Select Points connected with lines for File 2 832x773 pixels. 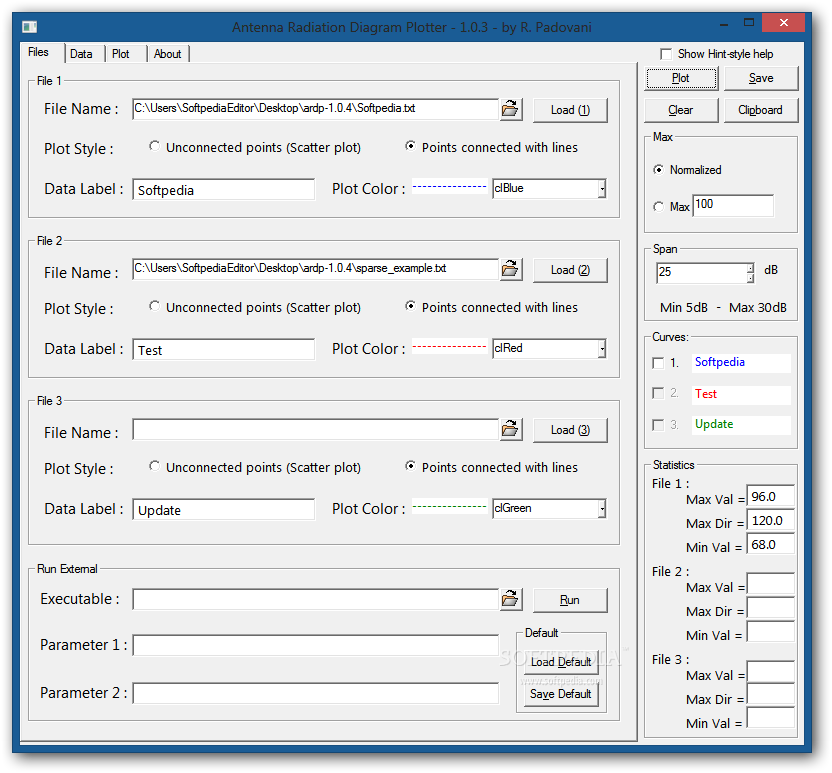(410, 306)
